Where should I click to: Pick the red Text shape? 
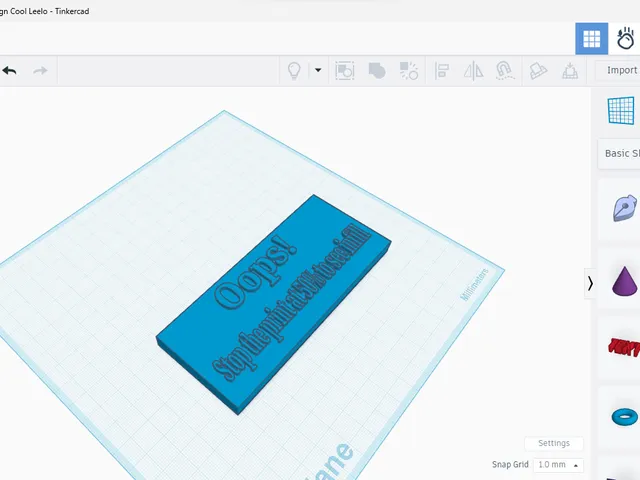624,347
